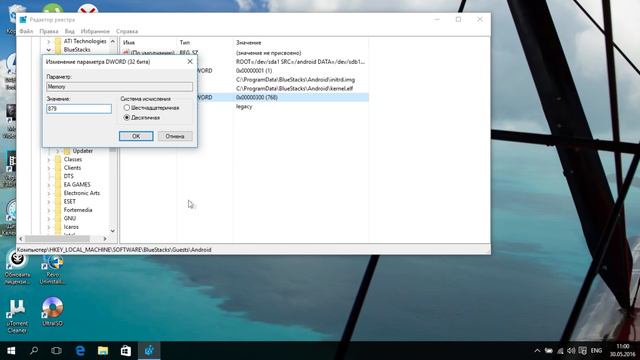The height and width of the screenshot is (360, 640).
Task: Open UltraISO desktop shortcut
Action: point(53,312)
